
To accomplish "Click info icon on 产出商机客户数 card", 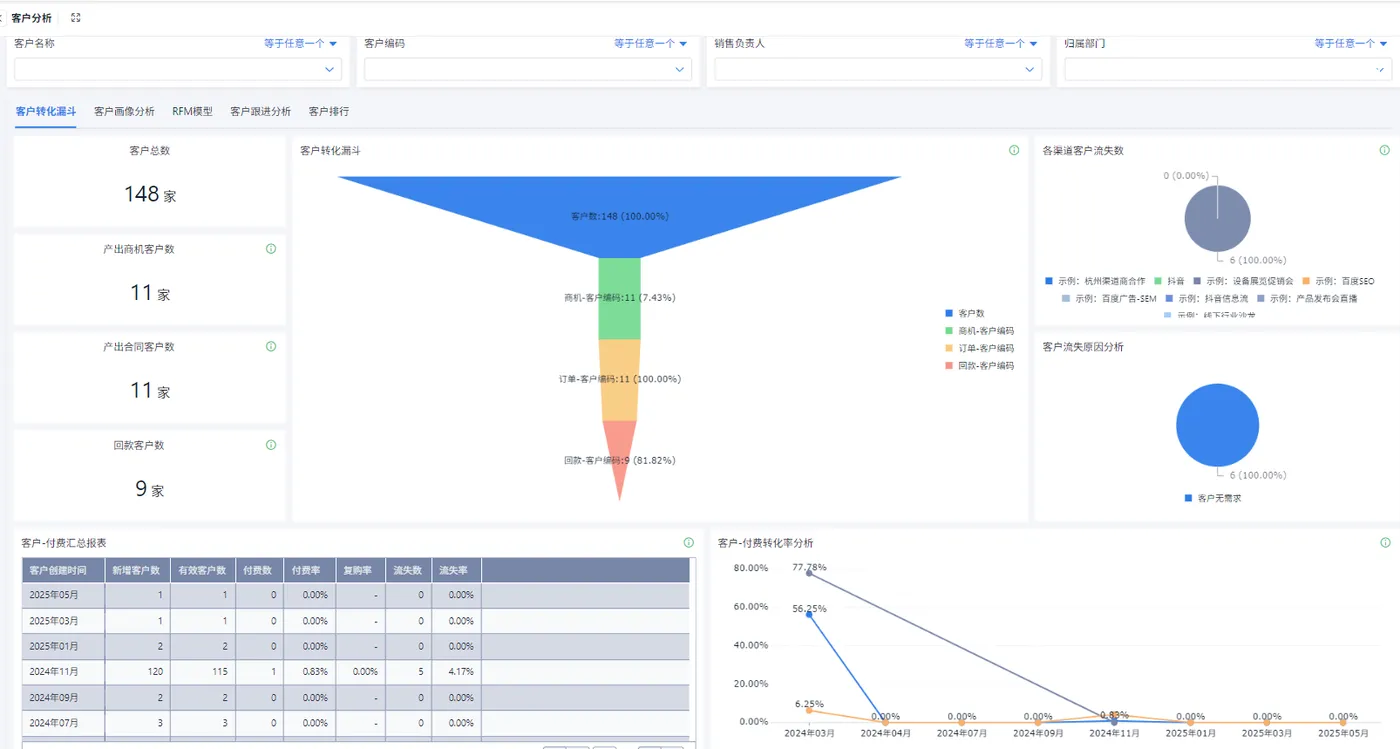I will [x=271, y=249].
